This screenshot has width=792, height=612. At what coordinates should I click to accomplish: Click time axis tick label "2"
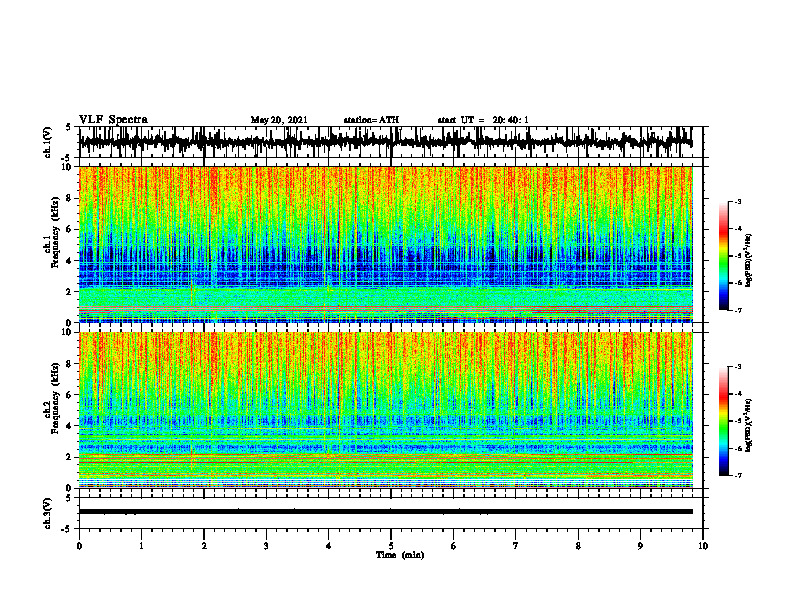tap(204, 546)
